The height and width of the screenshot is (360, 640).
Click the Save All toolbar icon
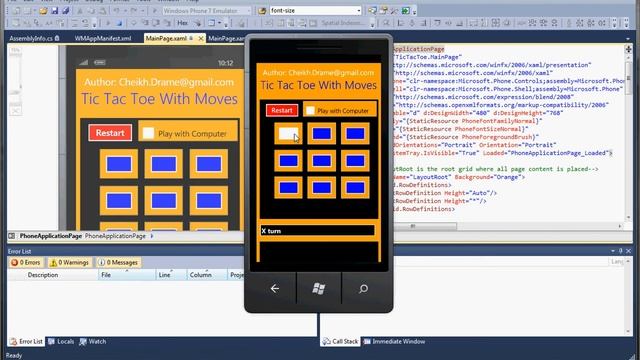click(x=65, y=11)
